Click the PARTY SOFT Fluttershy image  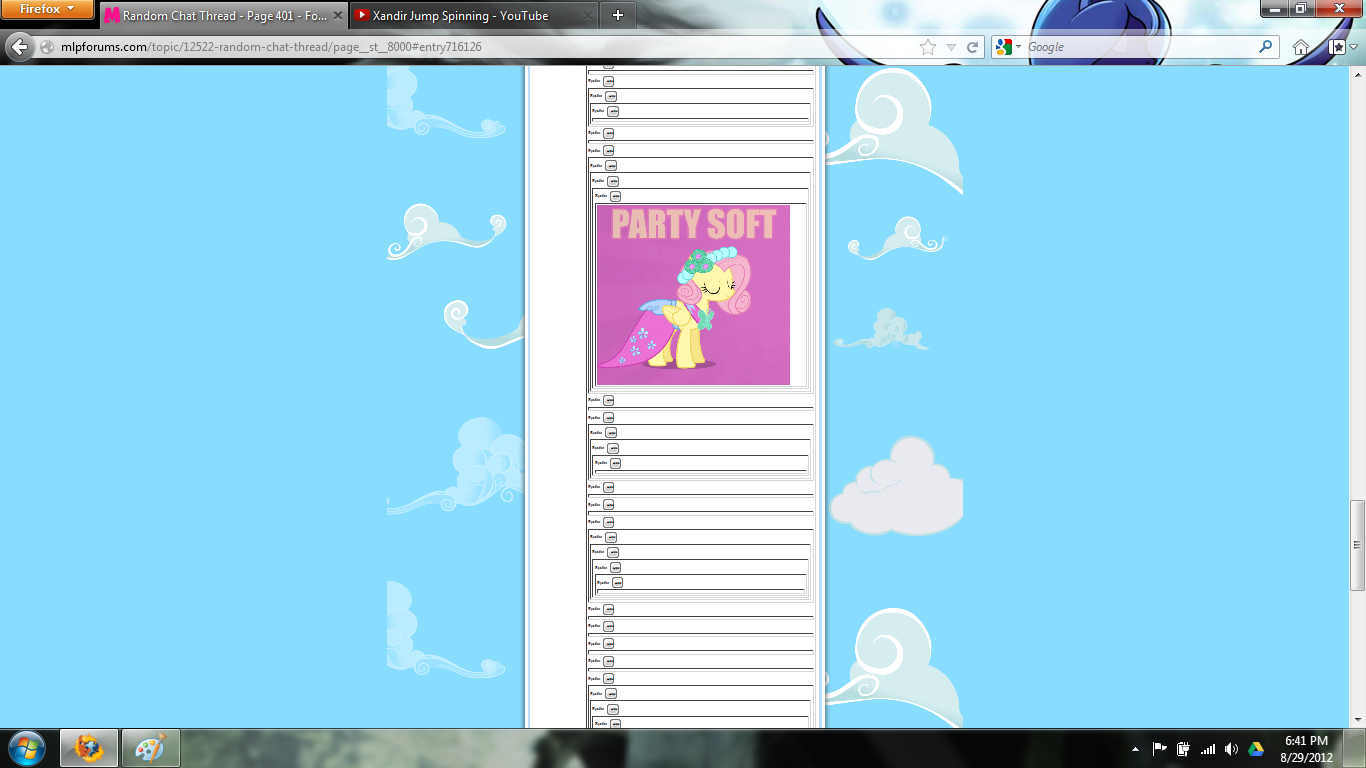click(x=693, y=295)
